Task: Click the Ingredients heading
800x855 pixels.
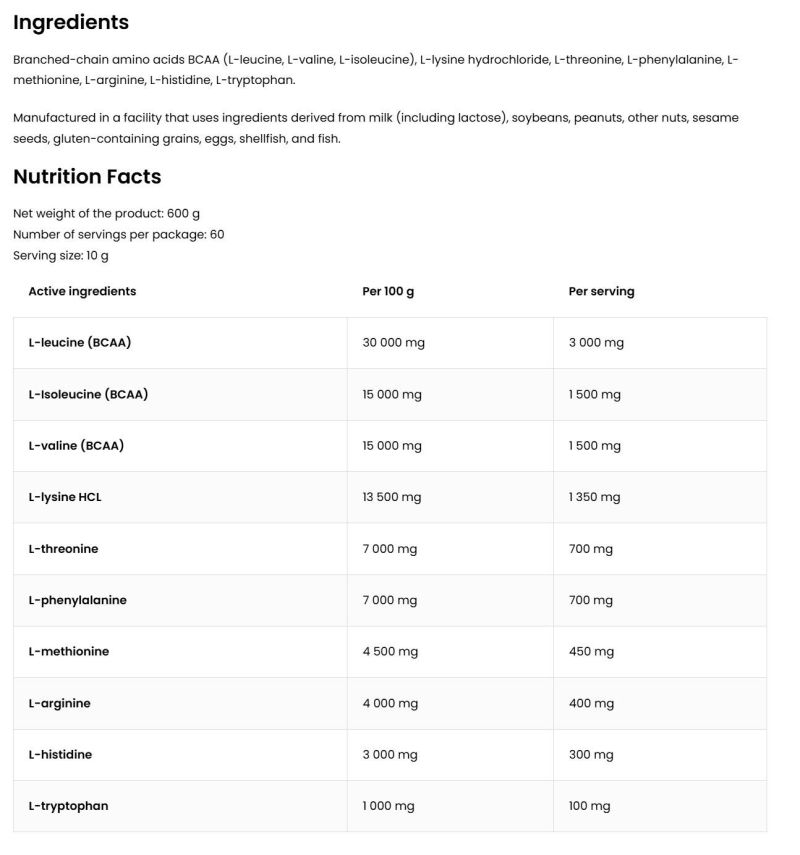Action: click(x=71, y=22)
